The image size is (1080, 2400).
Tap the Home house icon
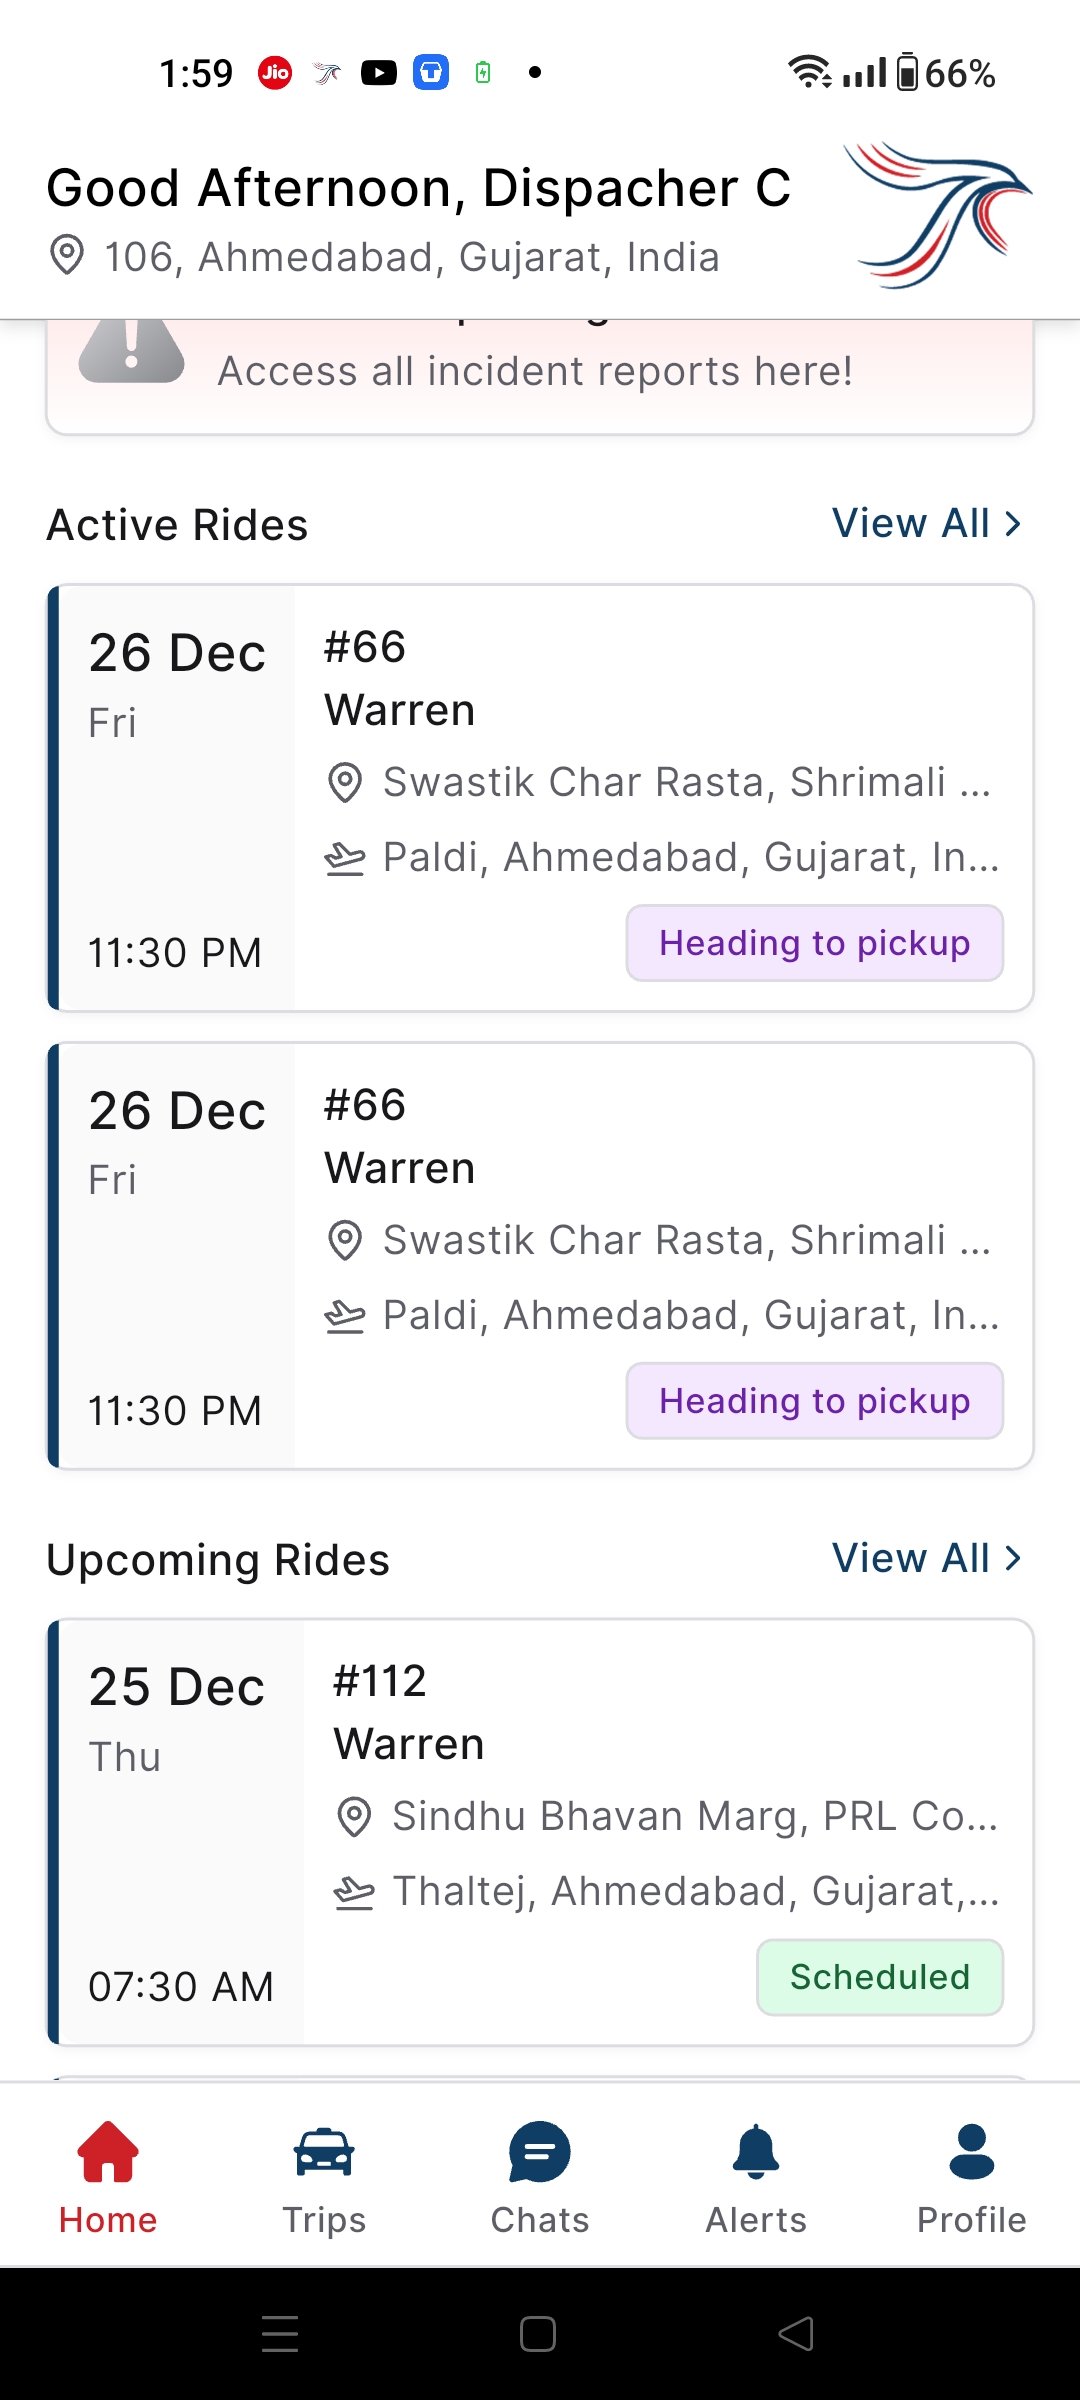[108, 2151]
